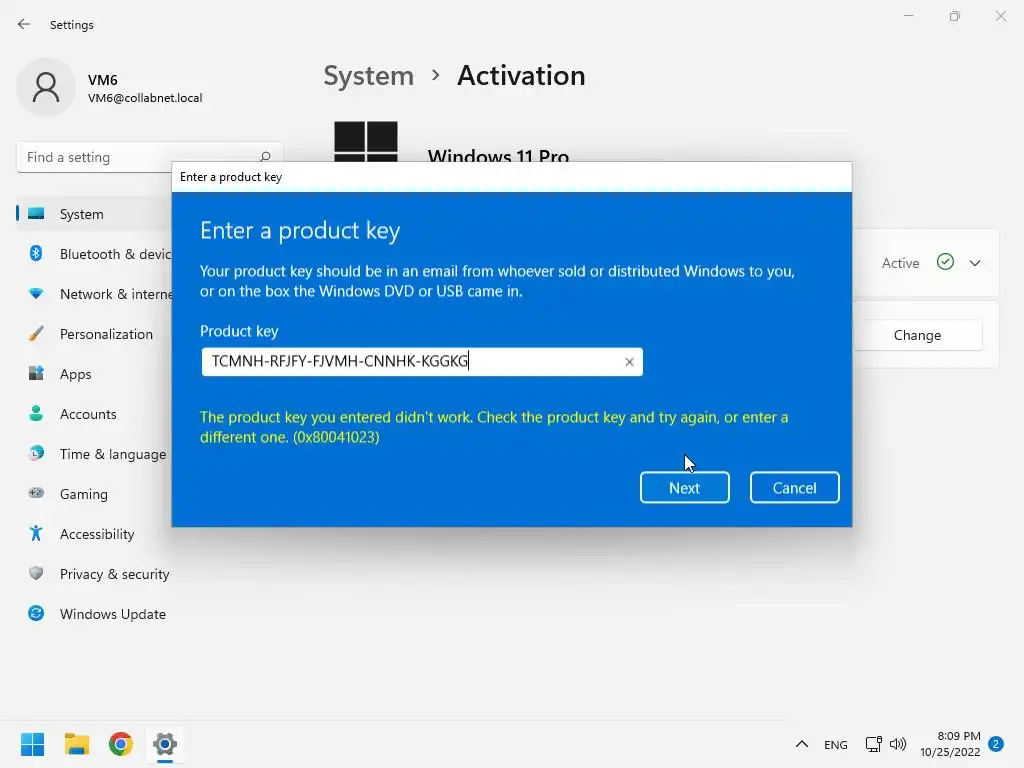
Task: Click the Personalization paintbrush icon
Action: pos(36,334)
